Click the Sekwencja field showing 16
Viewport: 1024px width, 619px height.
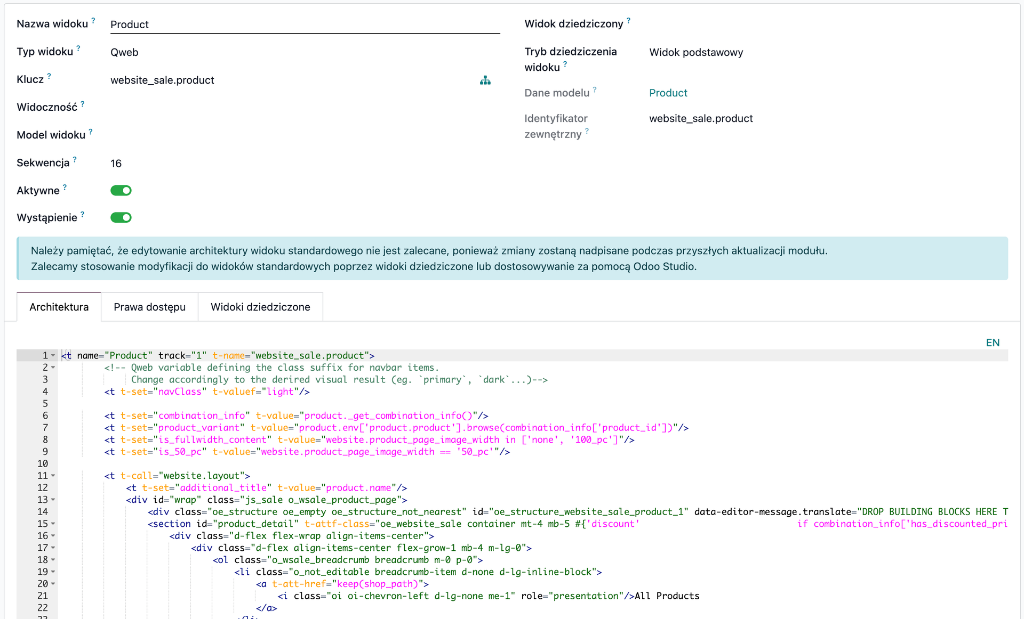tap(116, 163)
